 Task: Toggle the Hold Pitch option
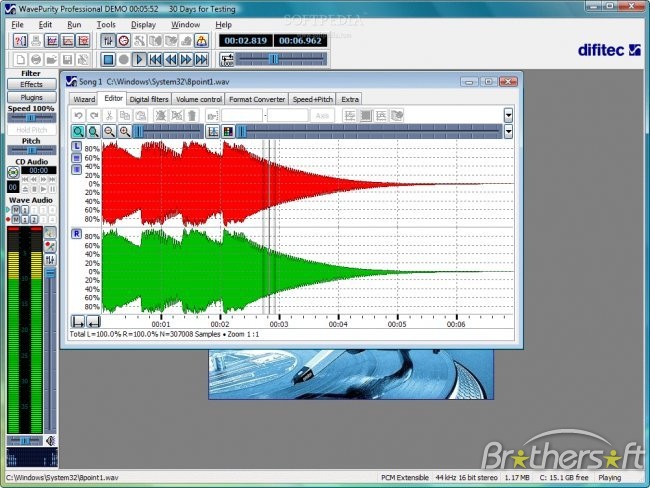click(32, 130)
